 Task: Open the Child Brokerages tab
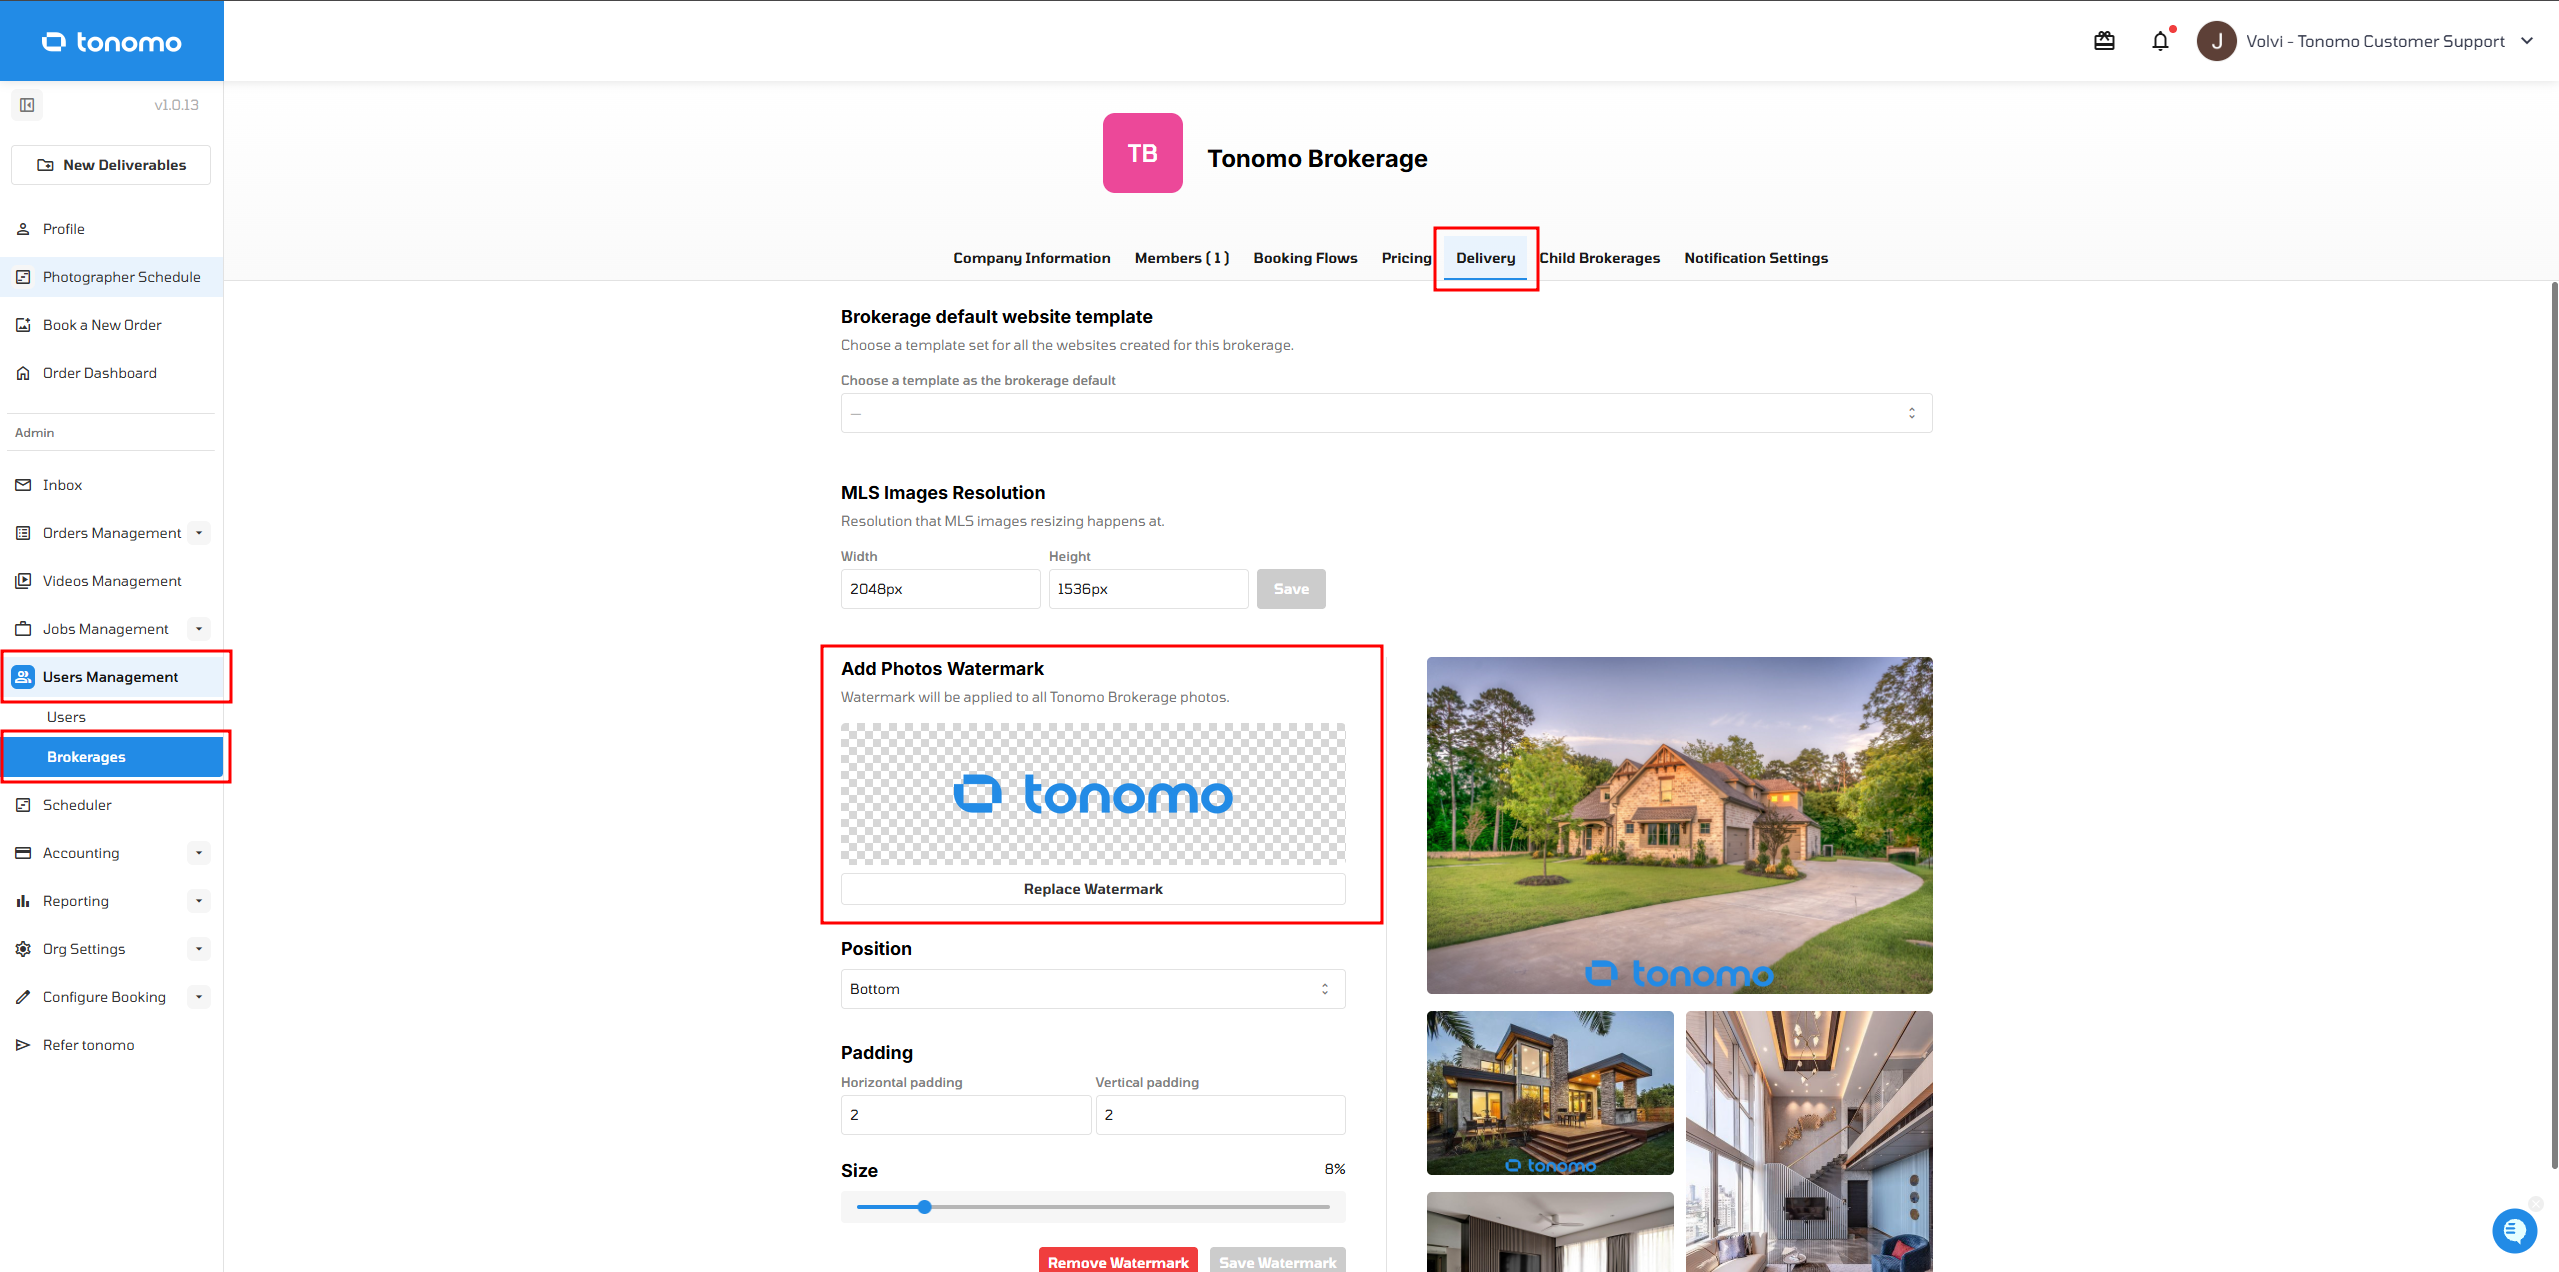coord(1599,258)
